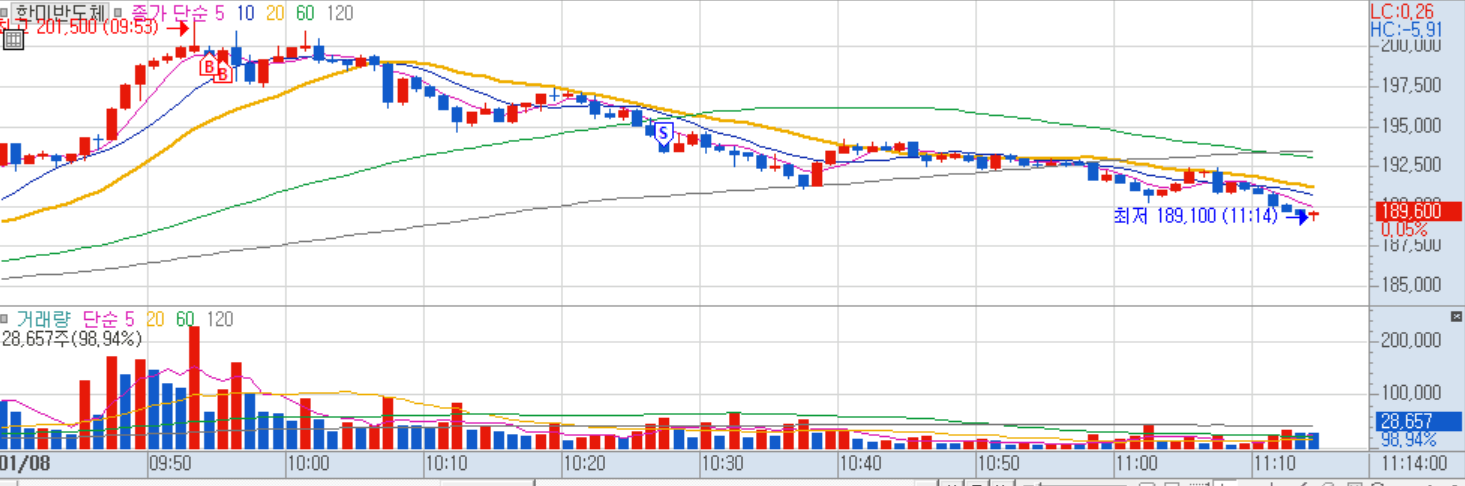Select the green 60 price moving average label

point(305,12)
